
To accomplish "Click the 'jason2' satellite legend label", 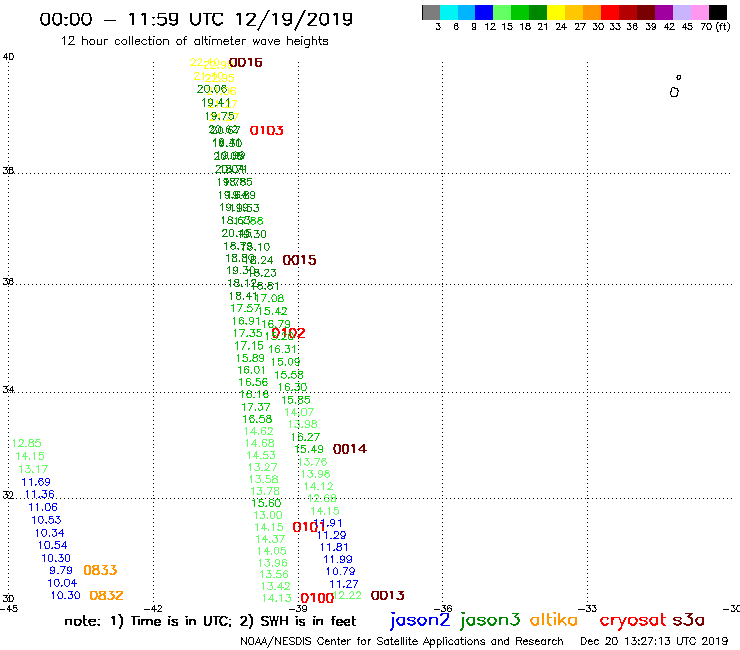I will point(420,620).
